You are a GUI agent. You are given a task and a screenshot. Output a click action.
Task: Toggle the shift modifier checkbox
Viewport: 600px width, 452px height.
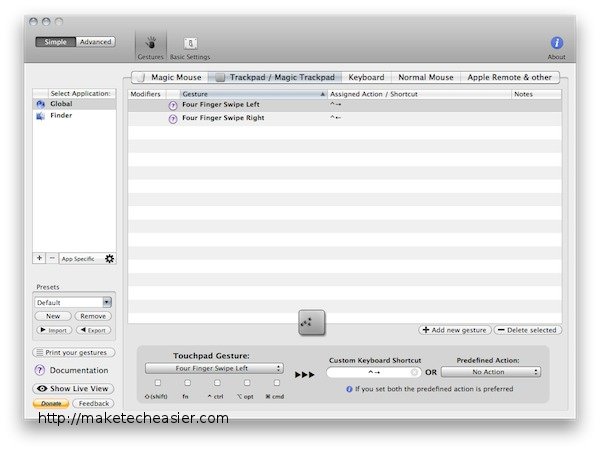158,383
